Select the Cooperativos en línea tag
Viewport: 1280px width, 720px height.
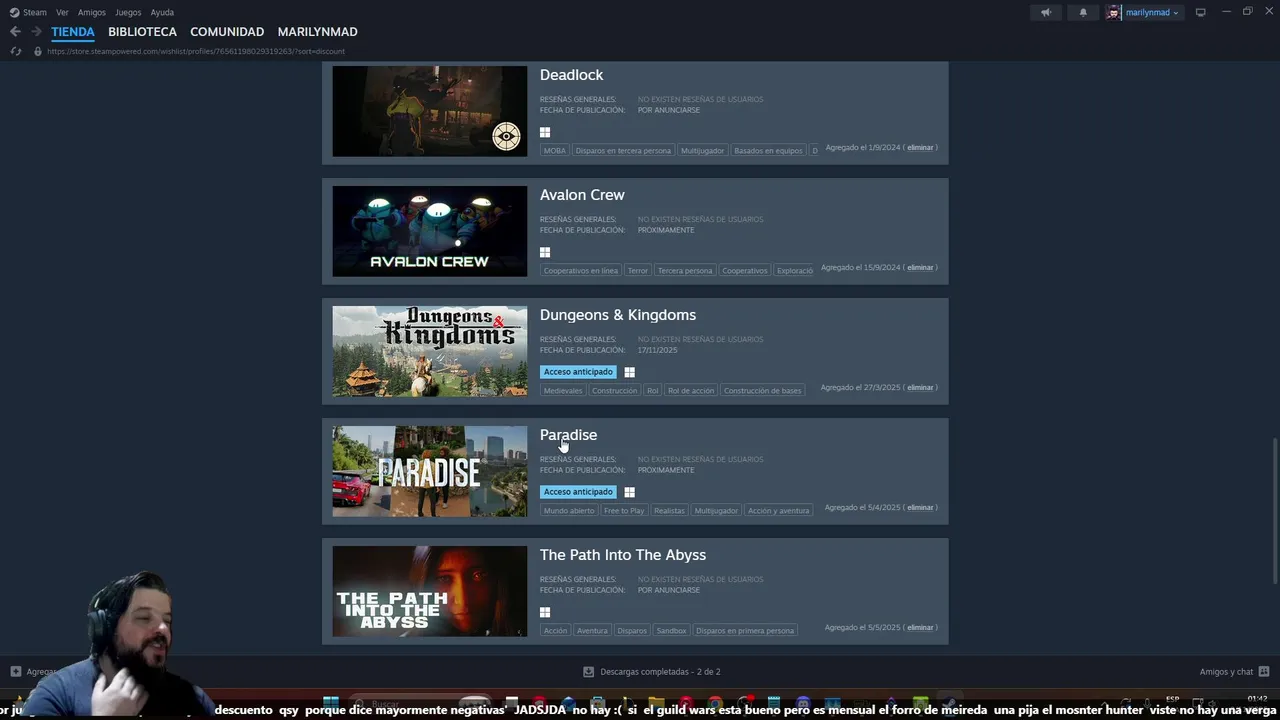tap(581, 271)
